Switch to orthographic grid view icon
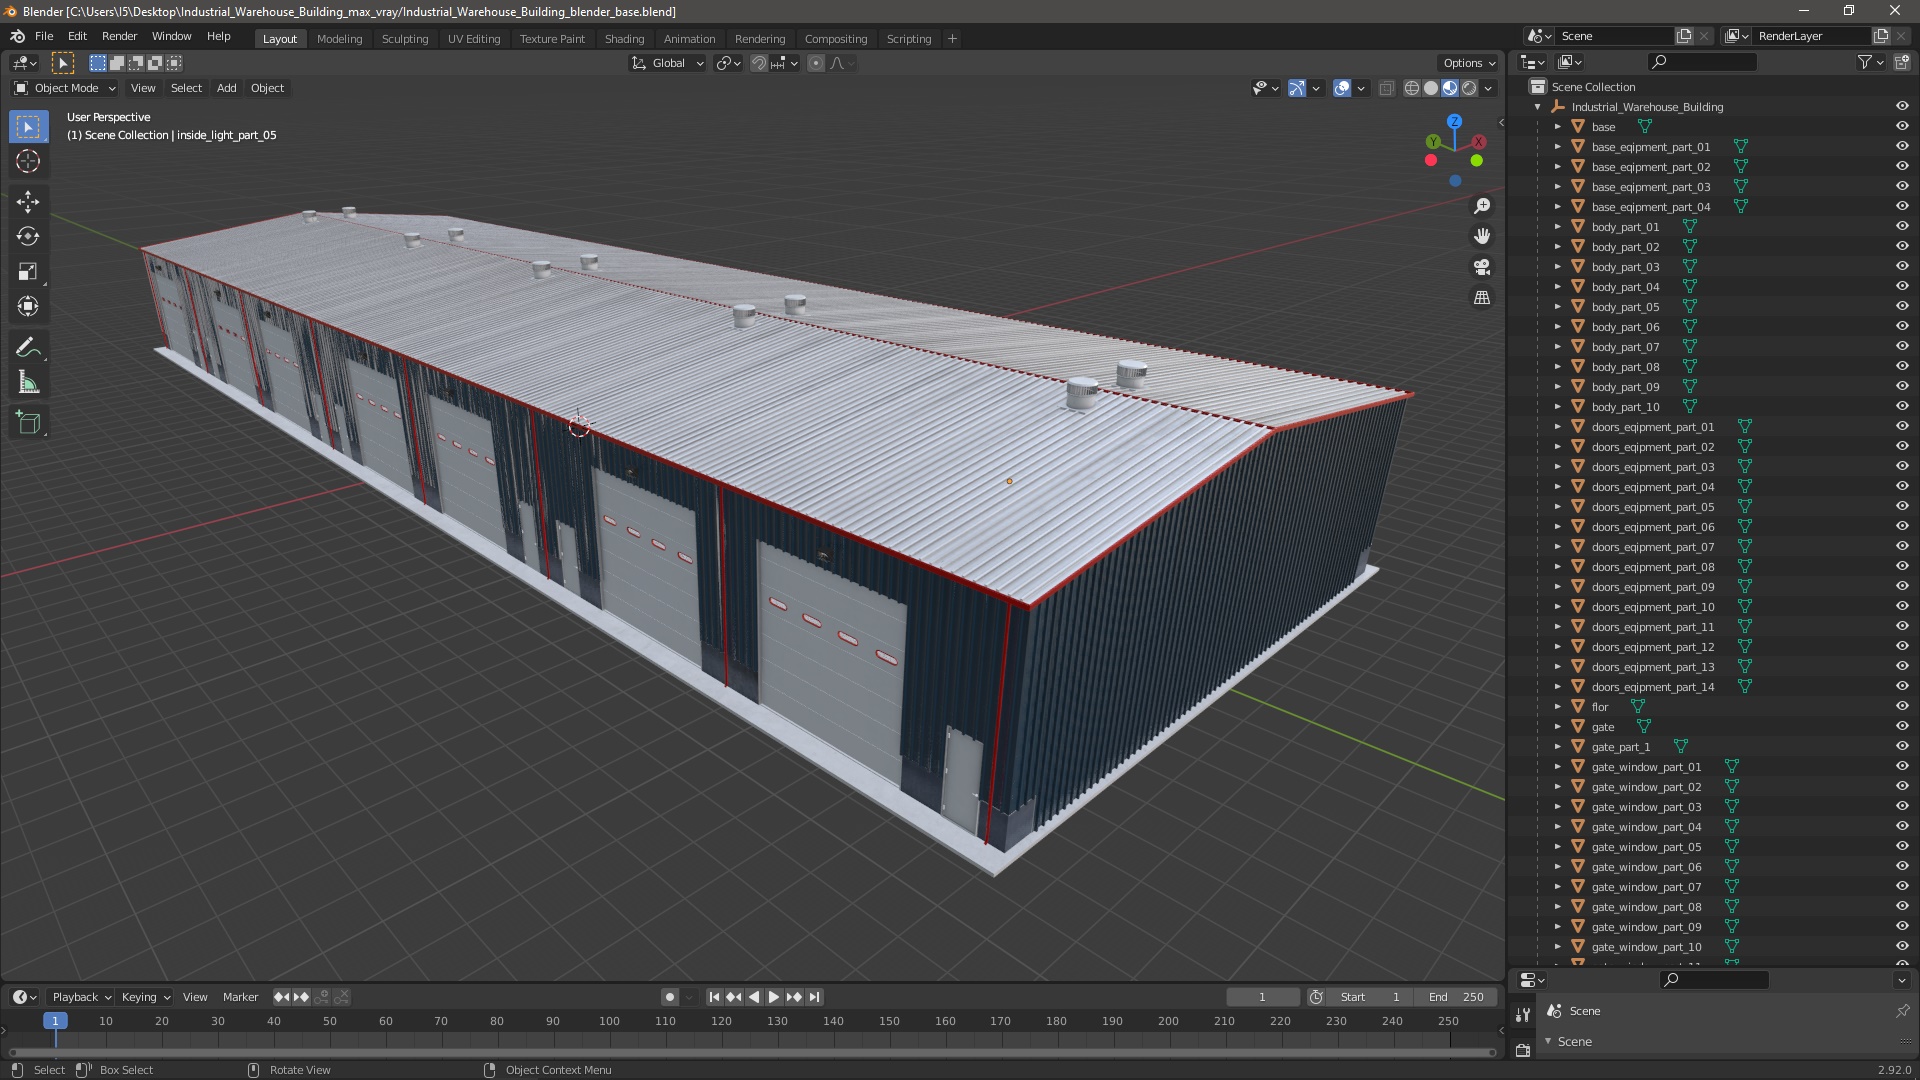Screen dimensions: 1920x1080 (x=1482, y=298)
